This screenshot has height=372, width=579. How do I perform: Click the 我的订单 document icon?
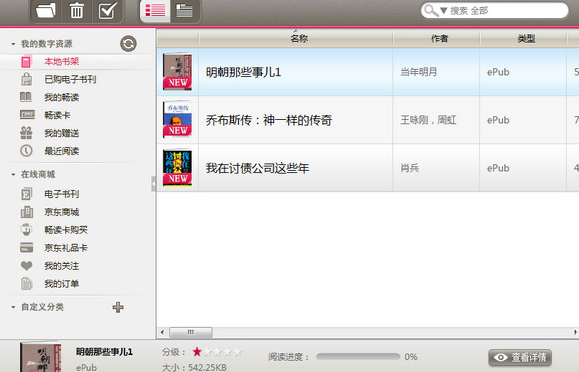(x=26, y=284)
